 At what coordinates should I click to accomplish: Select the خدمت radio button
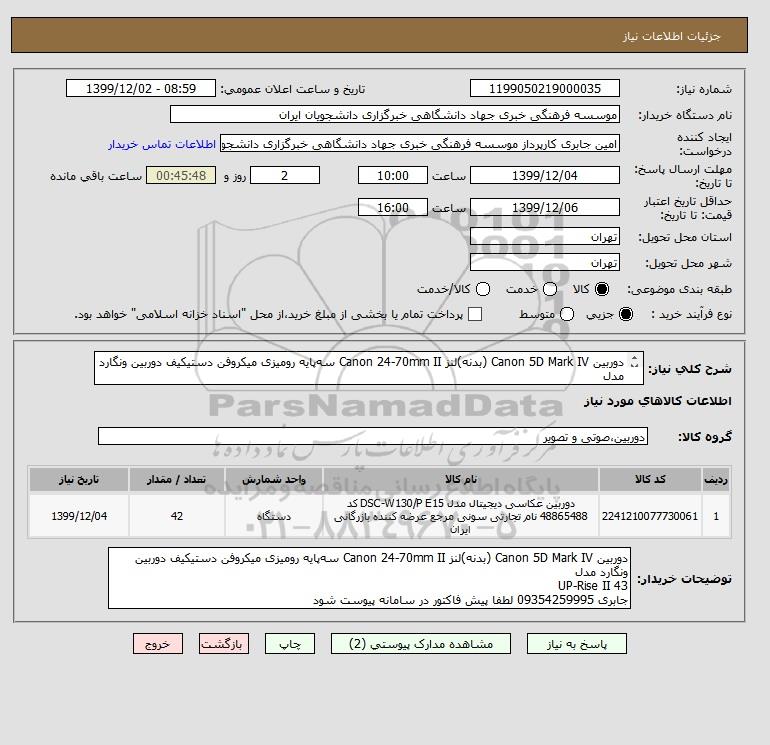point(550,289)
